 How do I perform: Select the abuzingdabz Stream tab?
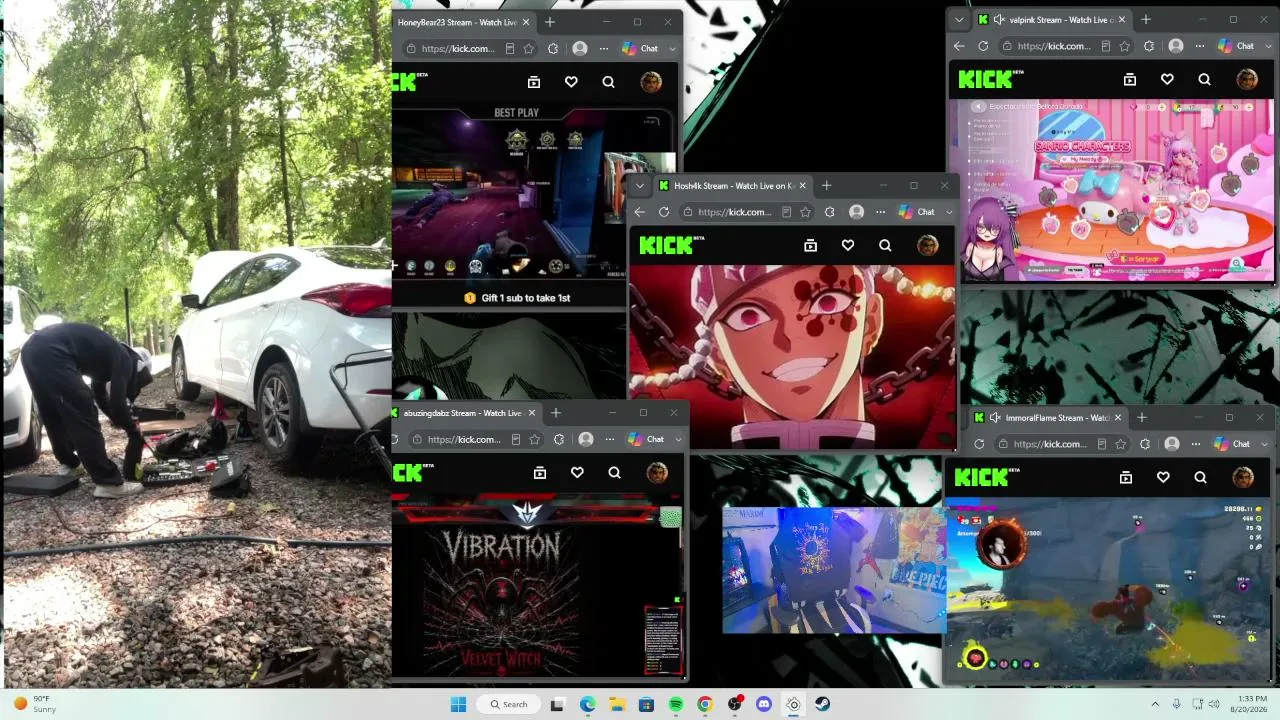(x=463, y=413)
